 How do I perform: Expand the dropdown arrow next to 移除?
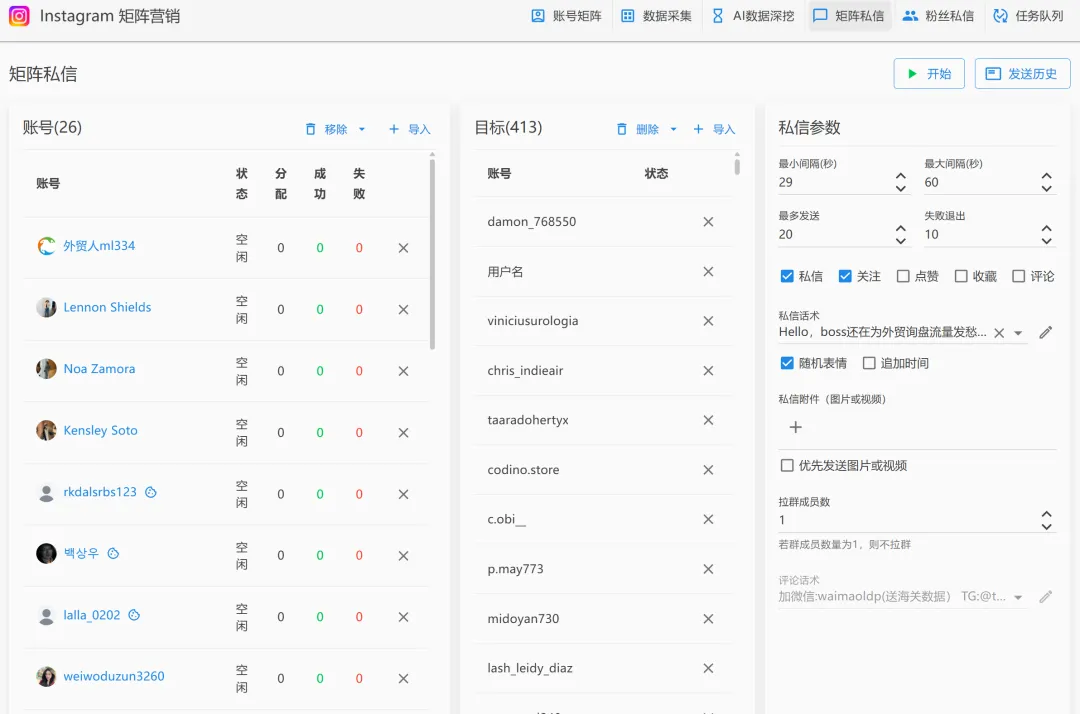coord(361,128)
